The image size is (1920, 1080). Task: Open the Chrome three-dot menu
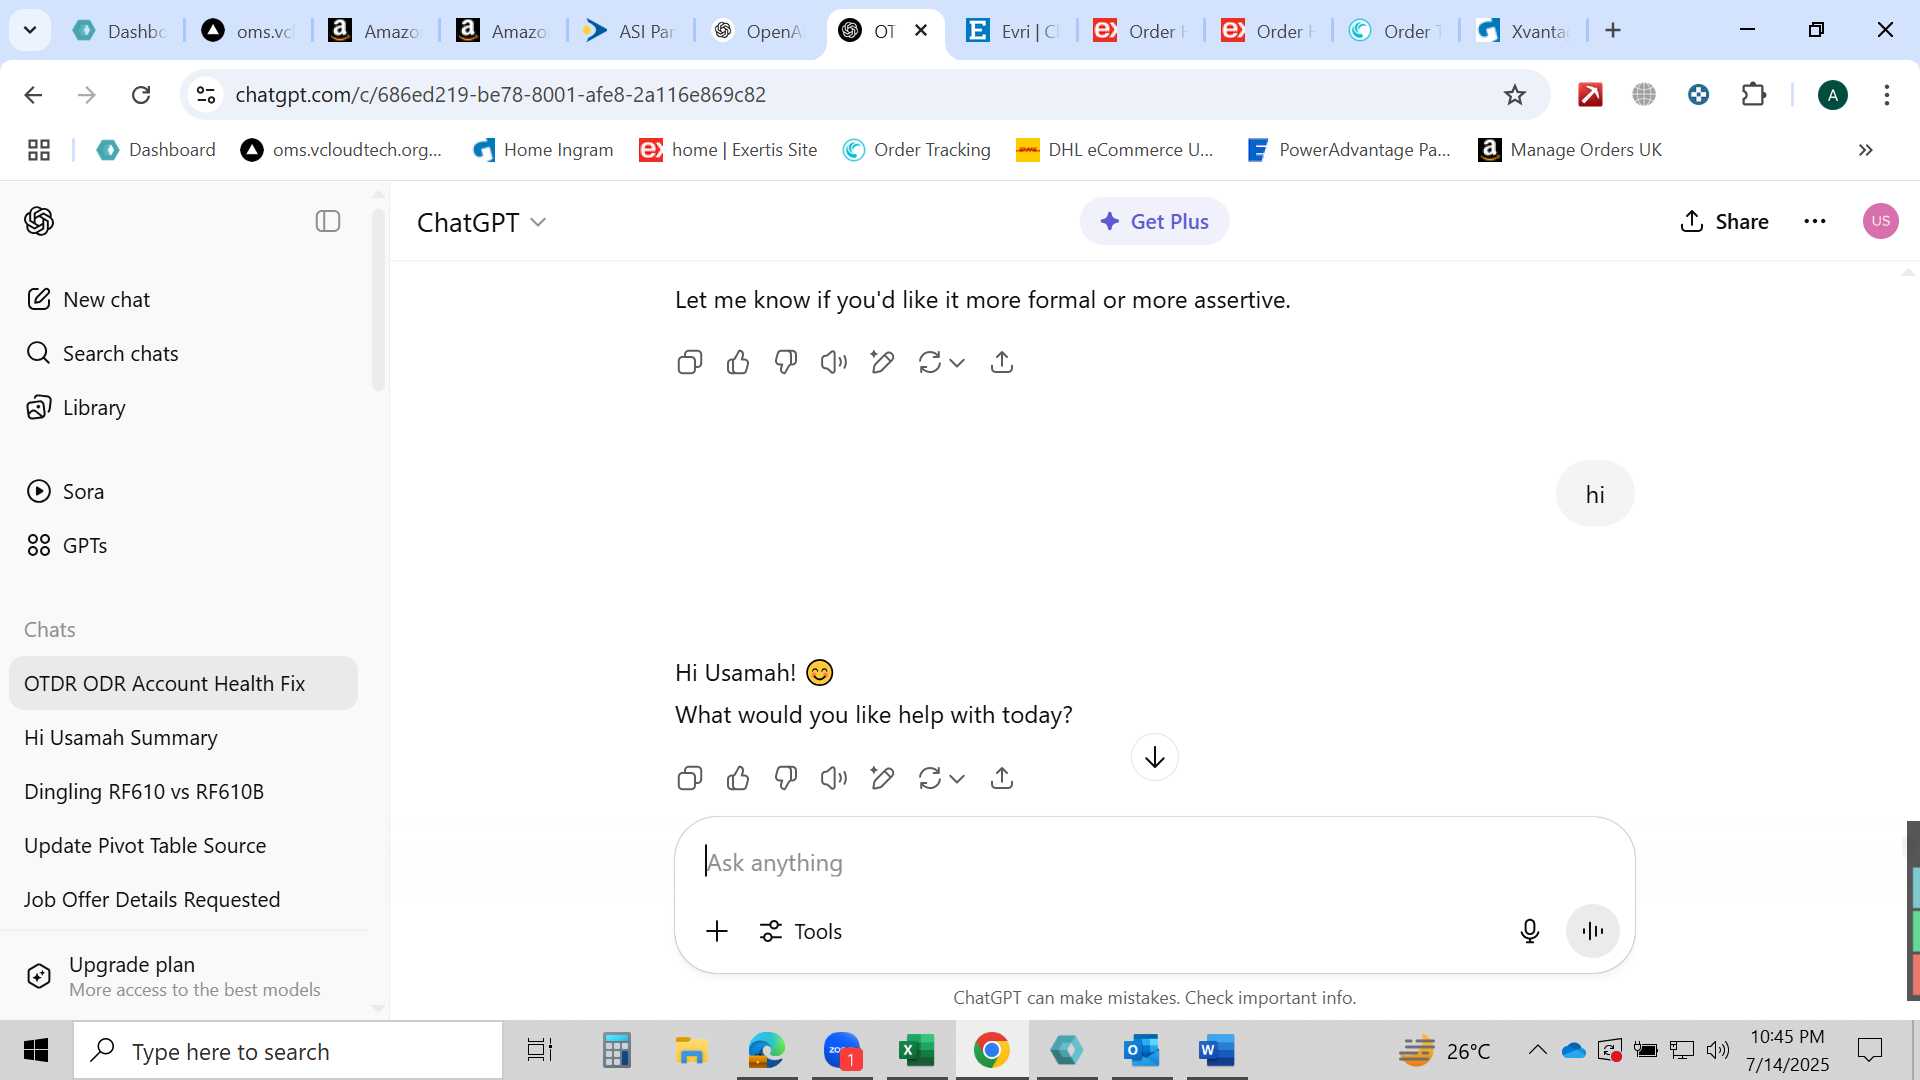[1887, 94]
